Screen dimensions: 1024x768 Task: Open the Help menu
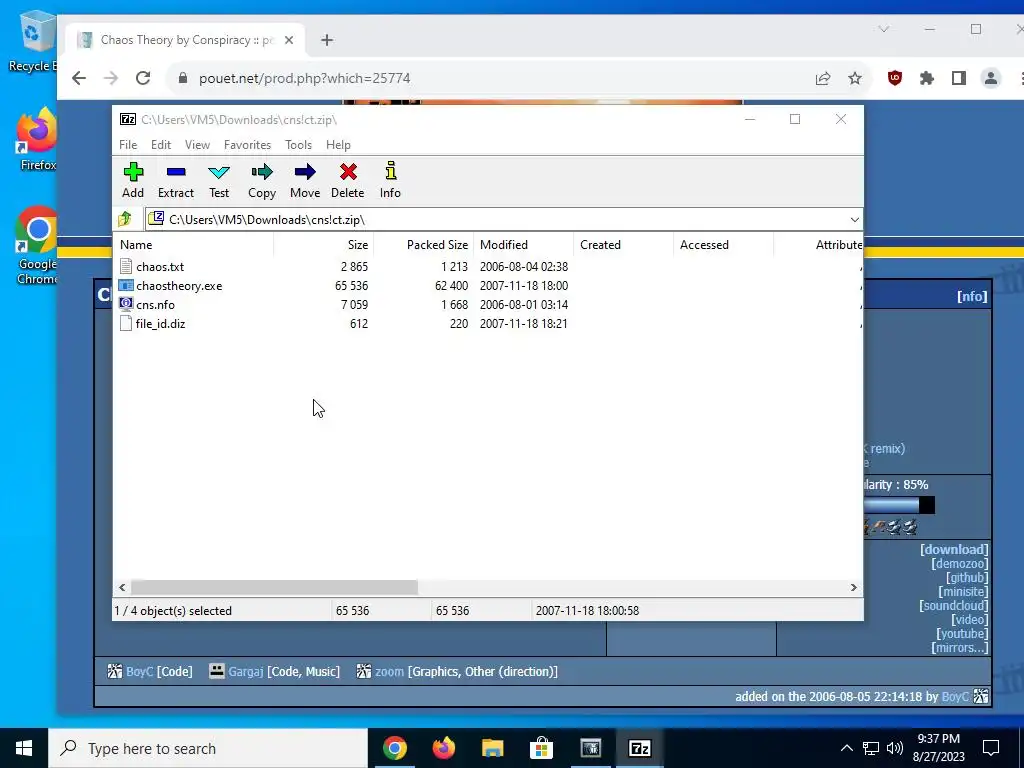[x=338, y=145]
